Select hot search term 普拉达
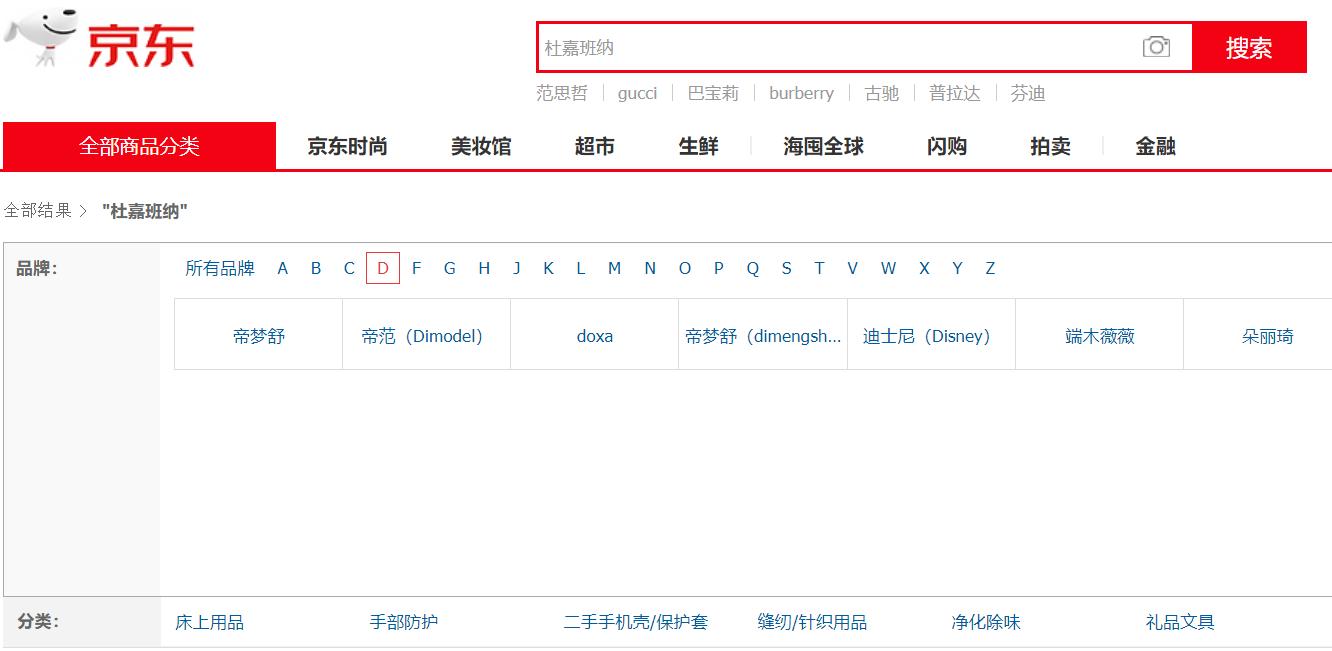1332x651 pixels. coord(955,93)
